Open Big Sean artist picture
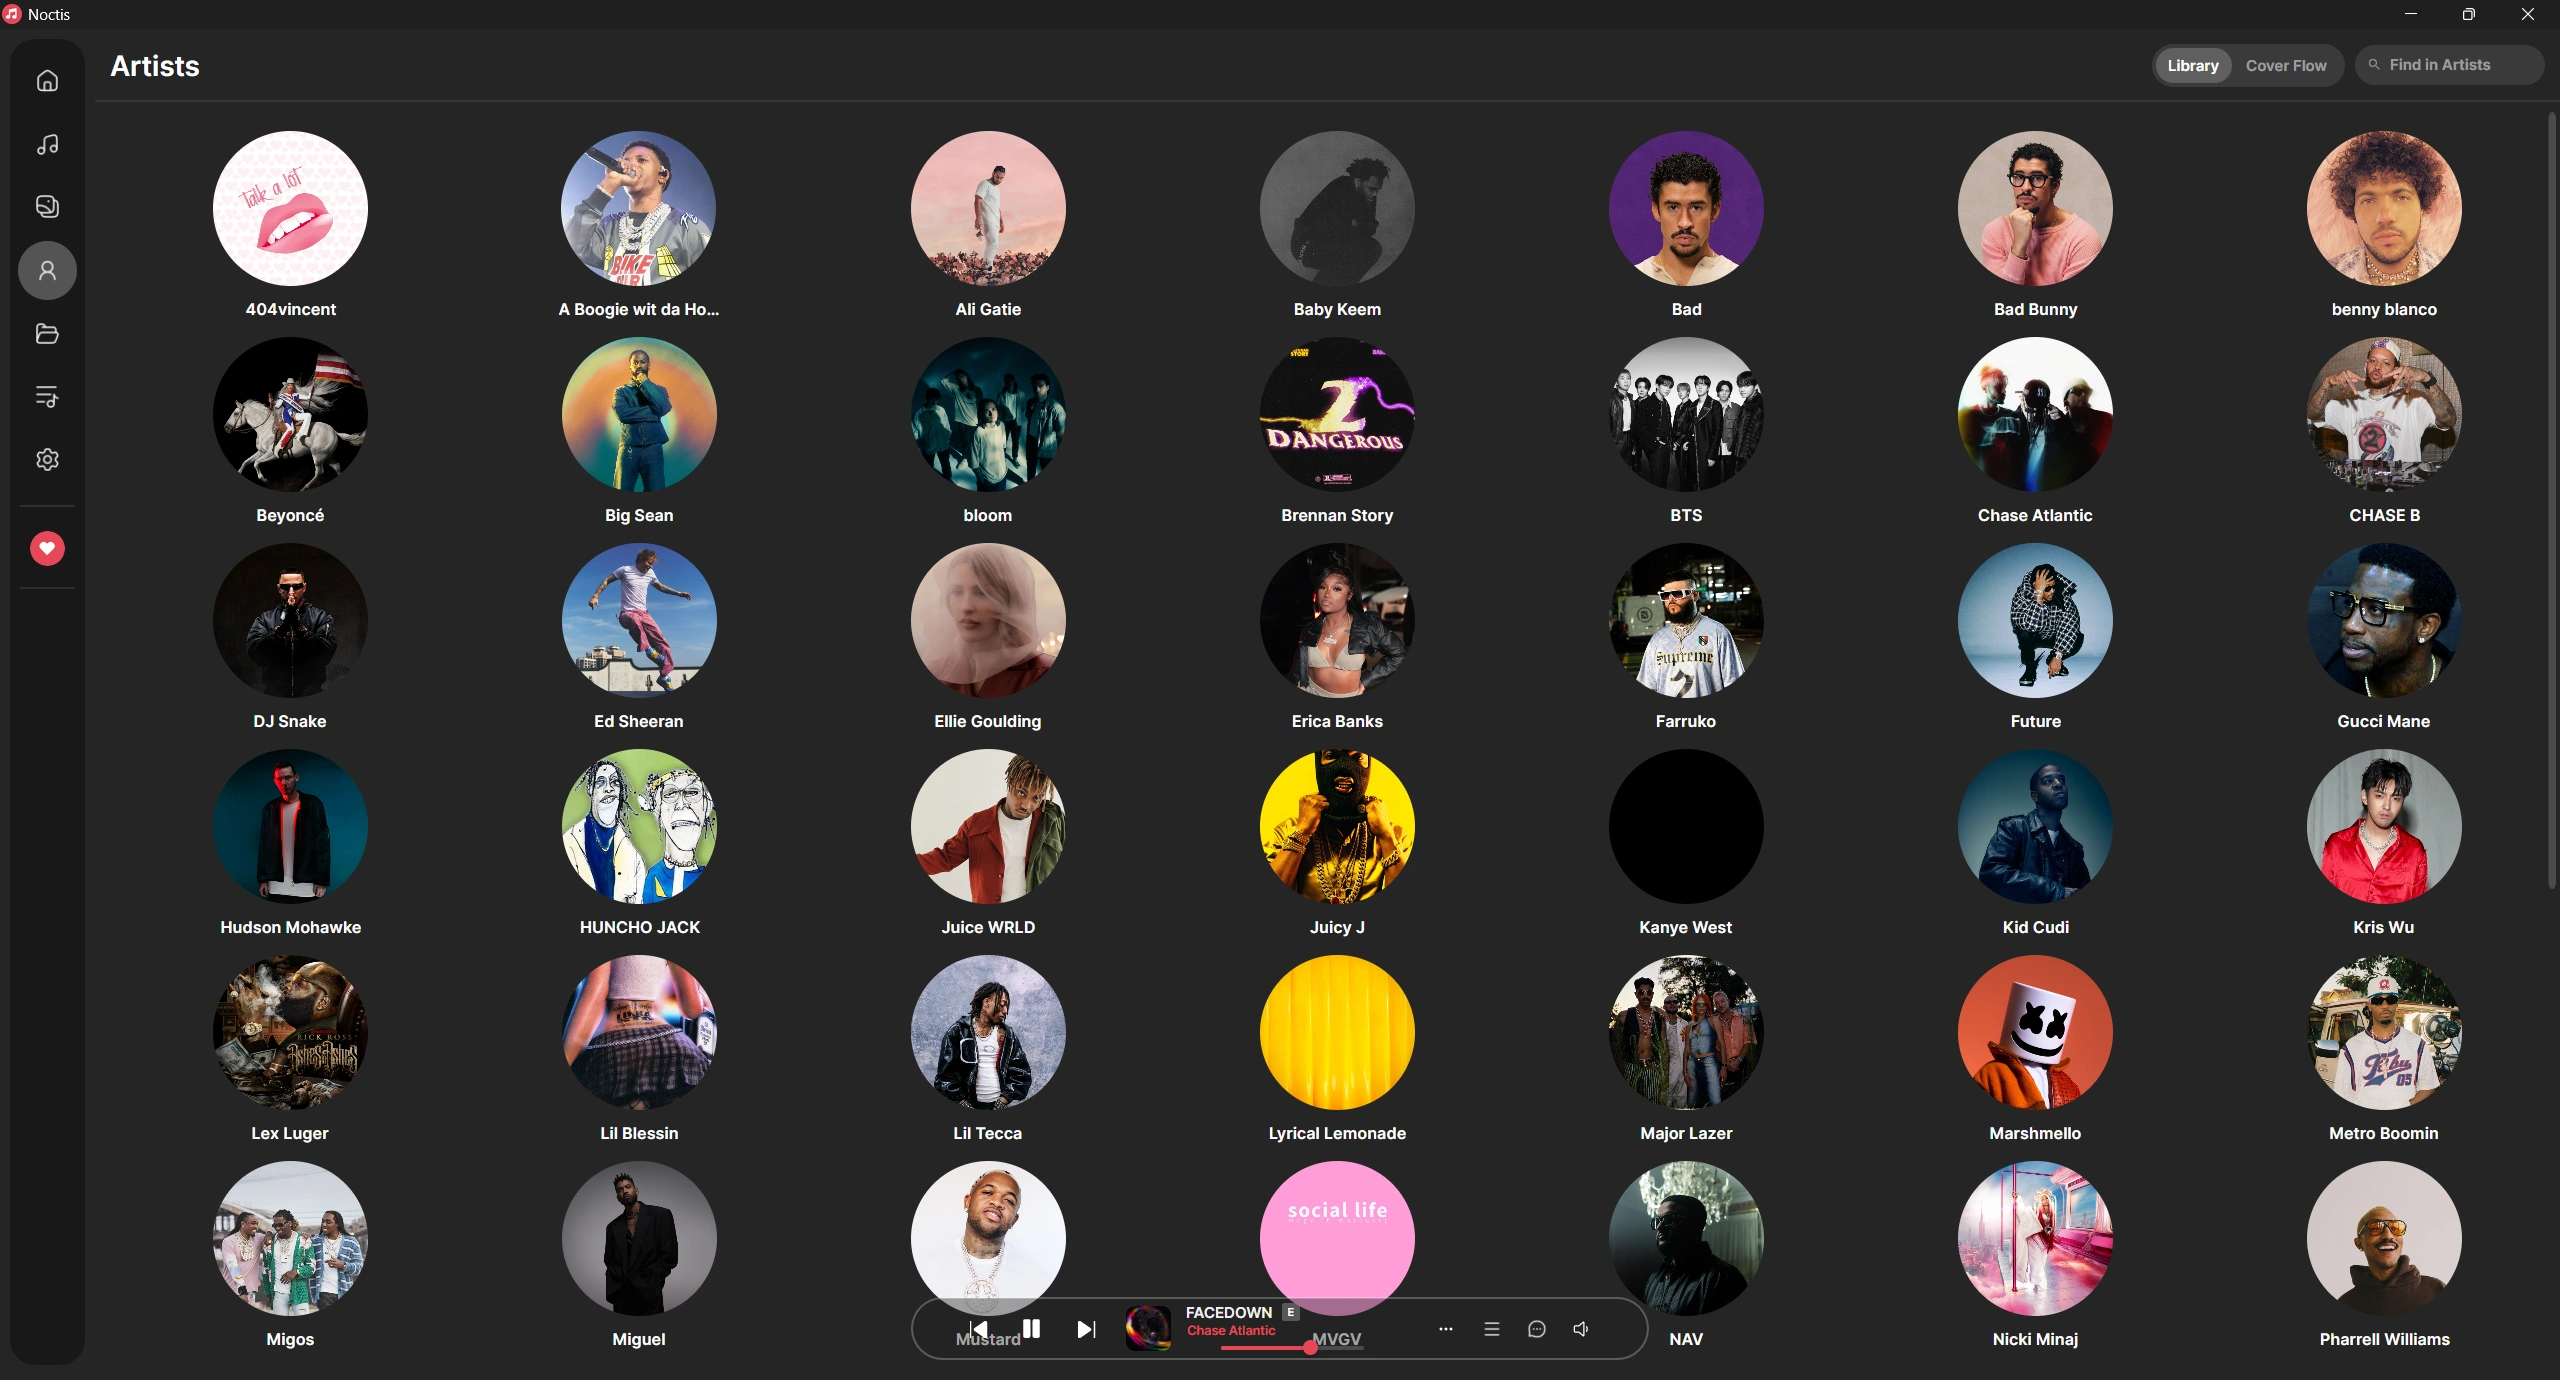The height and width of the screenshot is (1380, 2560). [639, 414]
